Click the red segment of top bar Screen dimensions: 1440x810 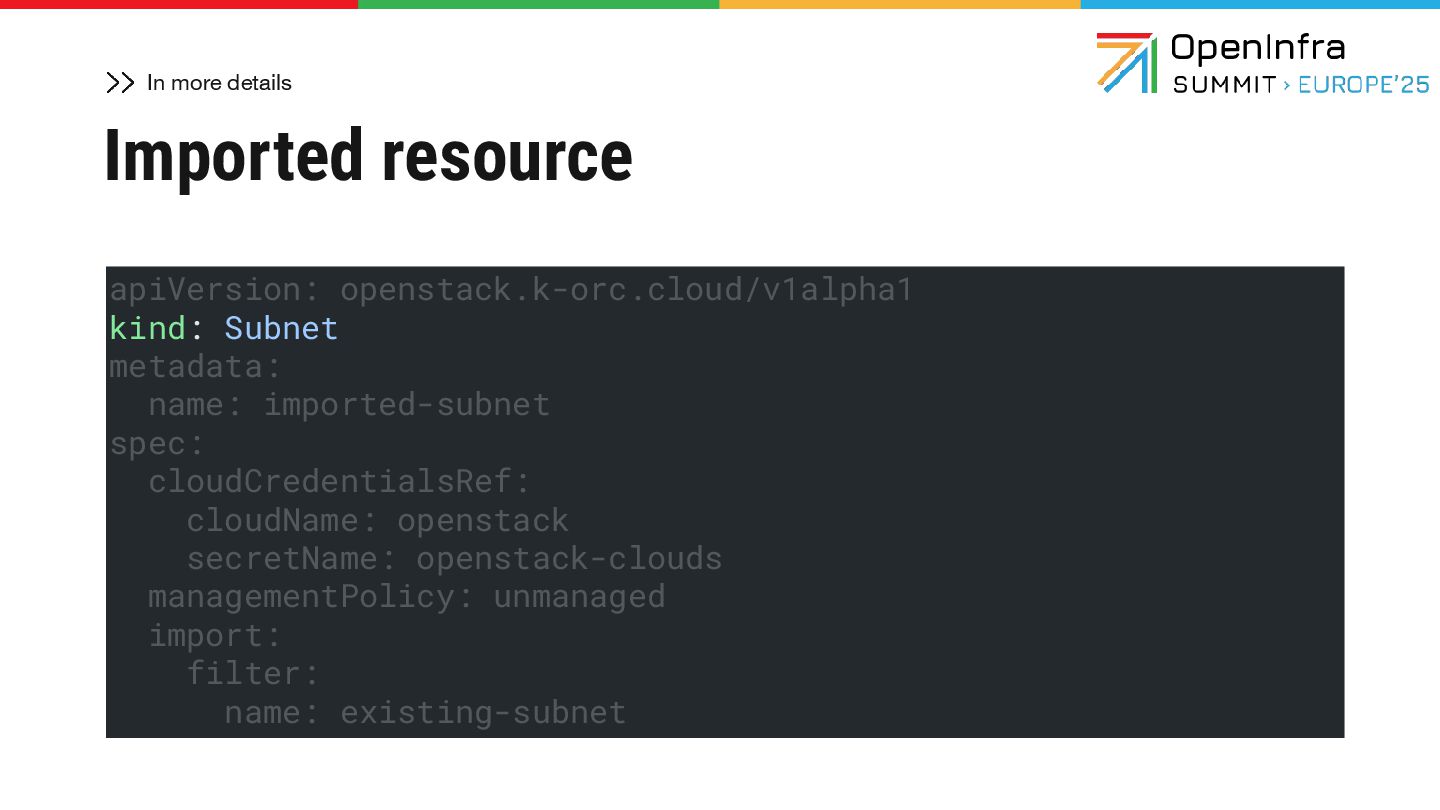179,4
